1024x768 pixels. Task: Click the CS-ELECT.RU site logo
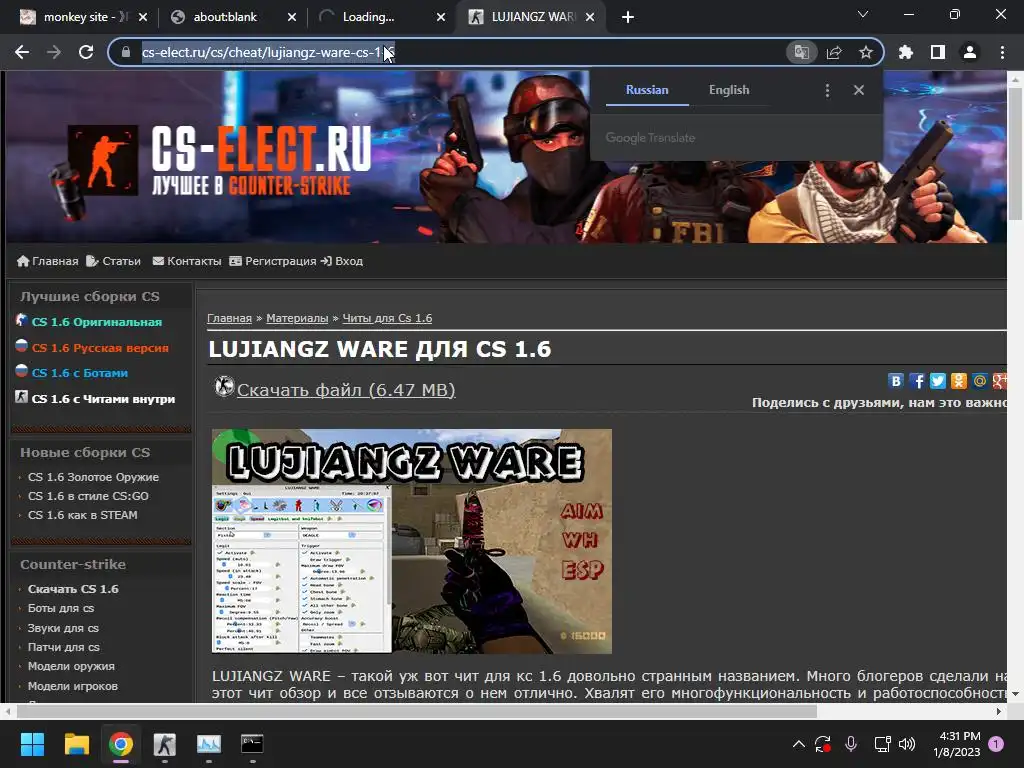(x=220, y=161)
